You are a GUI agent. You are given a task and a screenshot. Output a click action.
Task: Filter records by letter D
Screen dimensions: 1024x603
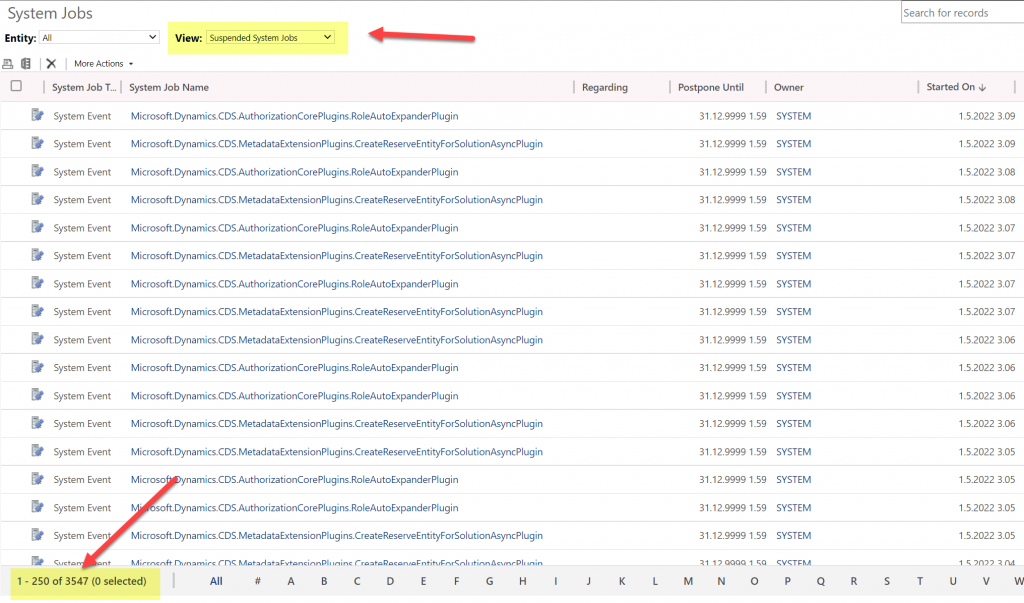click(x=391, y=581)
